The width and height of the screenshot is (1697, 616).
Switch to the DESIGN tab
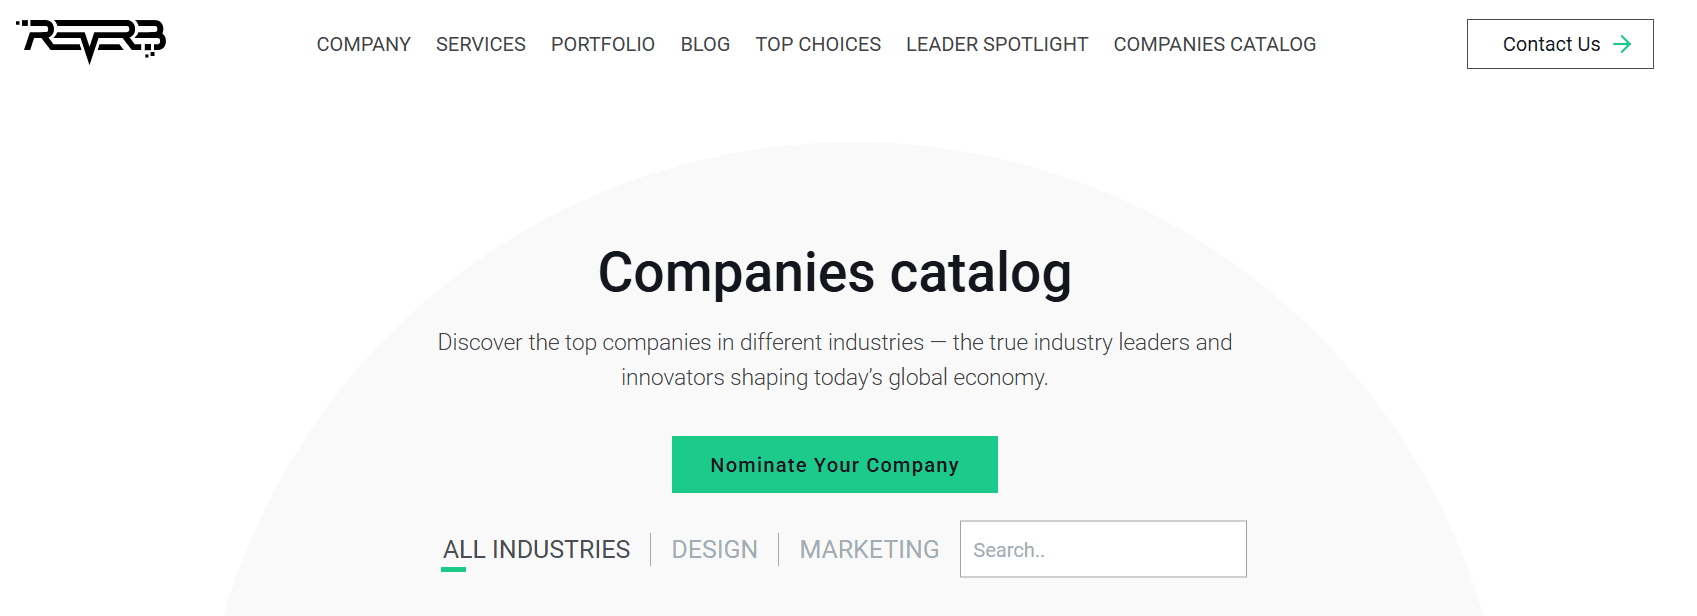pyautogui.click(x=714, y=549)
